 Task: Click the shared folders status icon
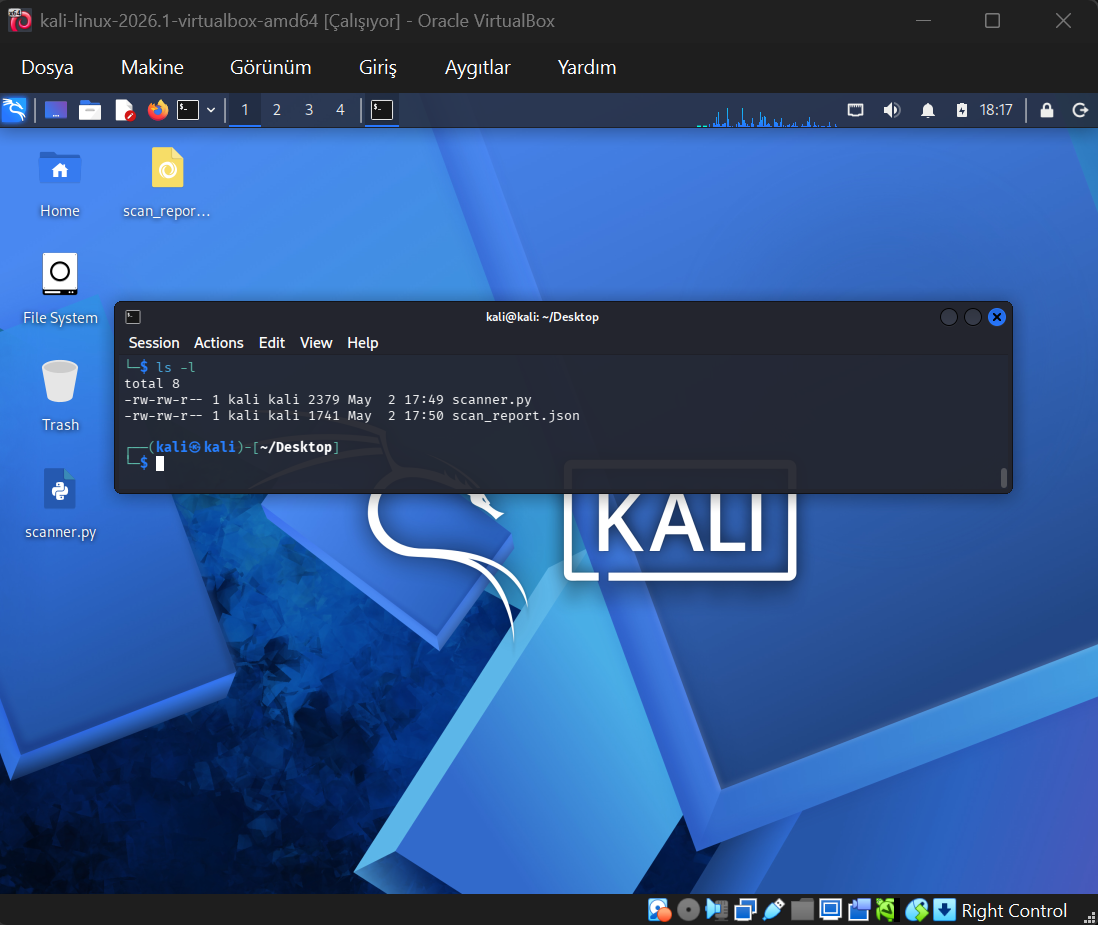(802, 910)
